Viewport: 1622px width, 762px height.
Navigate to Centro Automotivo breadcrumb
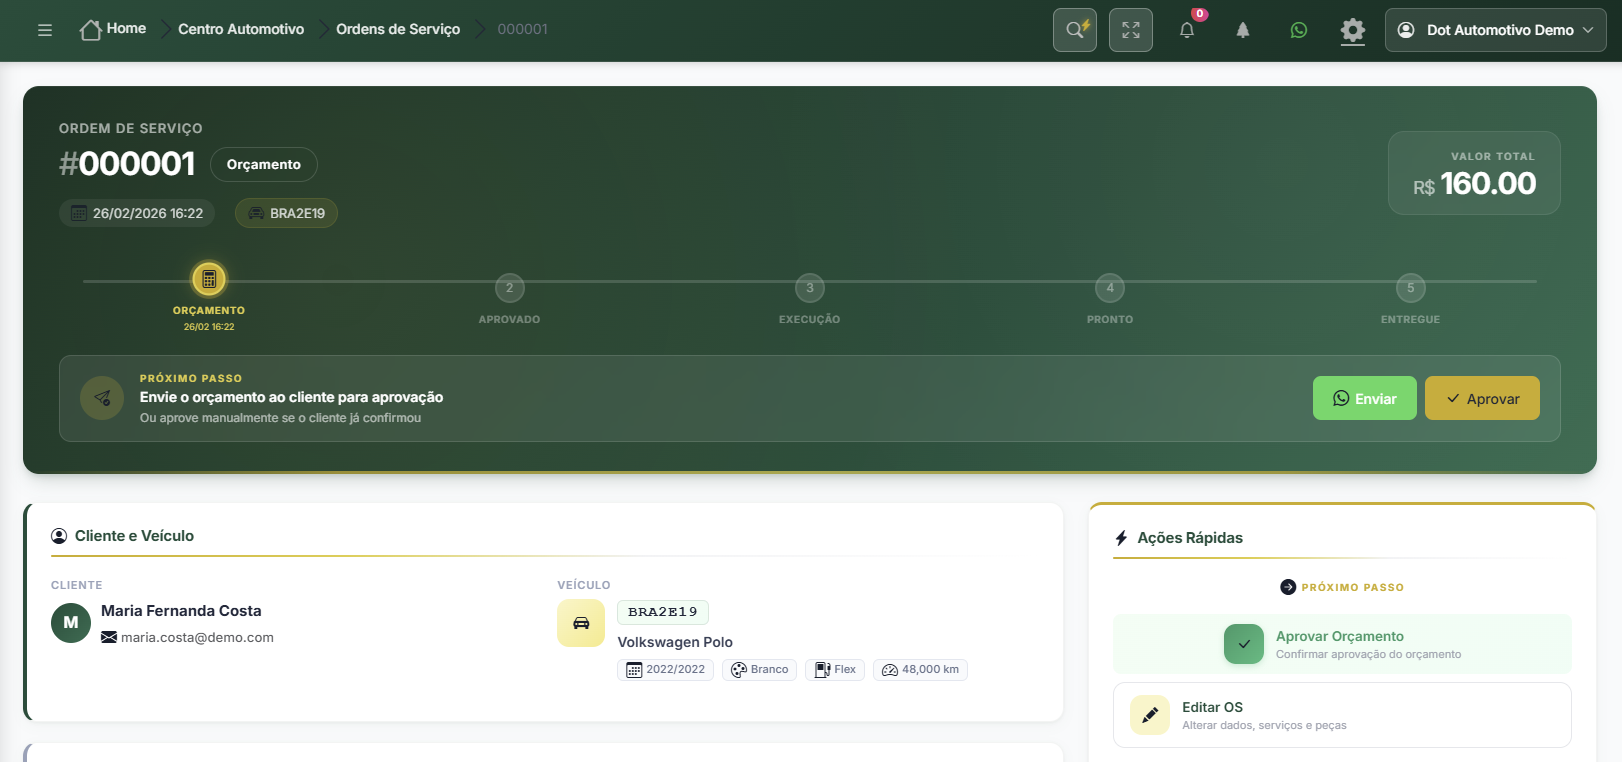click(241, 29)
